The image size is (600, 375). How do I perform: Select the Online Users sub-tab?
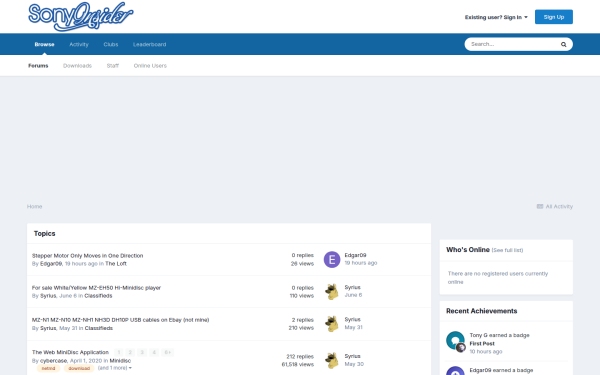point(150,66)
